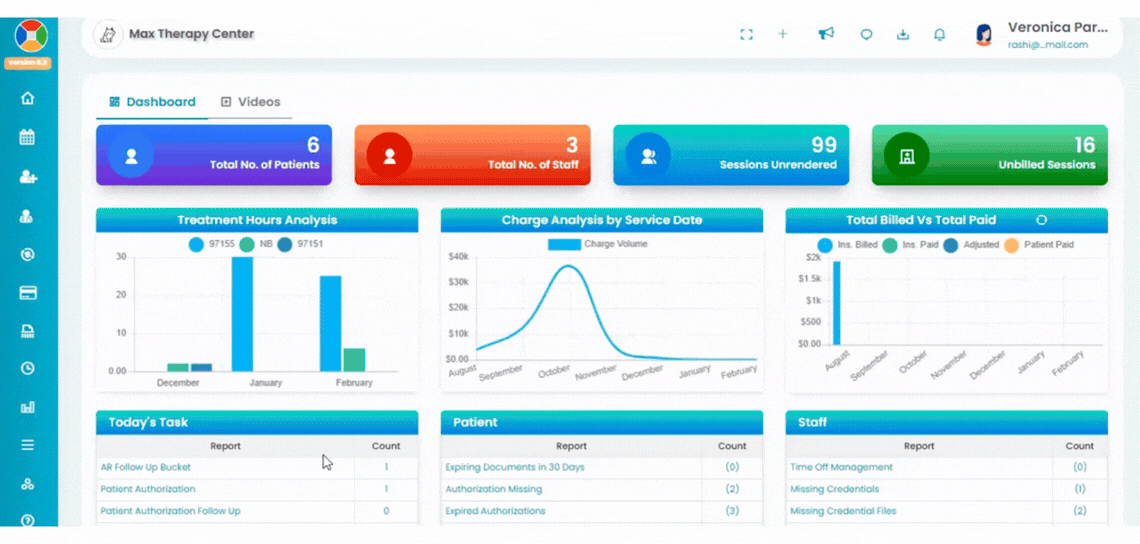Open AR Follow Up Bucket report

pos(146,467)
